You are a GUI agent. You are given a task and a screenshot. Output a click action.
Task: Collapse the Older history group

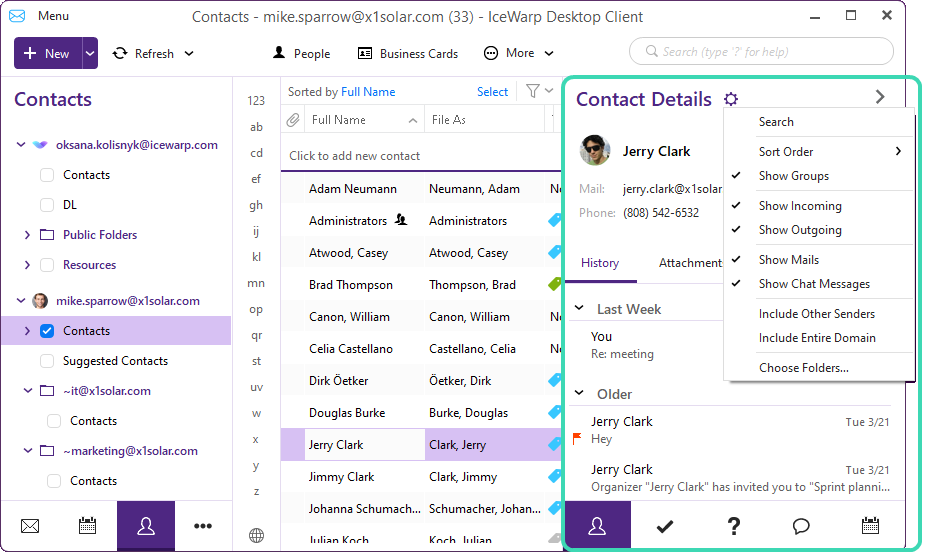coord(579,393)
